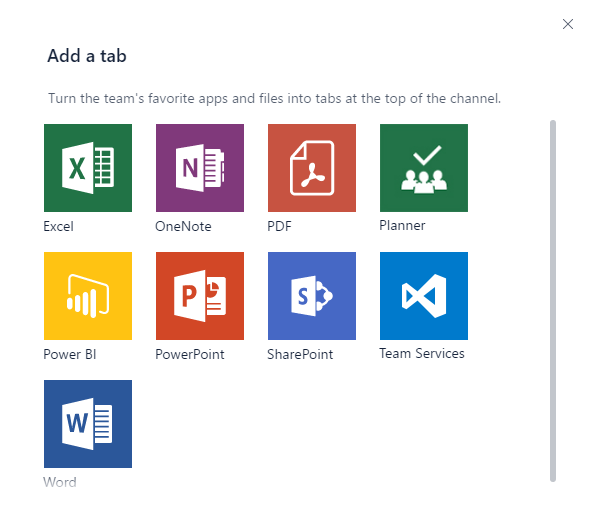Click the Team Services Visual Studio tile
The height and width of the screenshot is (515, 592).
click(424, 296)
